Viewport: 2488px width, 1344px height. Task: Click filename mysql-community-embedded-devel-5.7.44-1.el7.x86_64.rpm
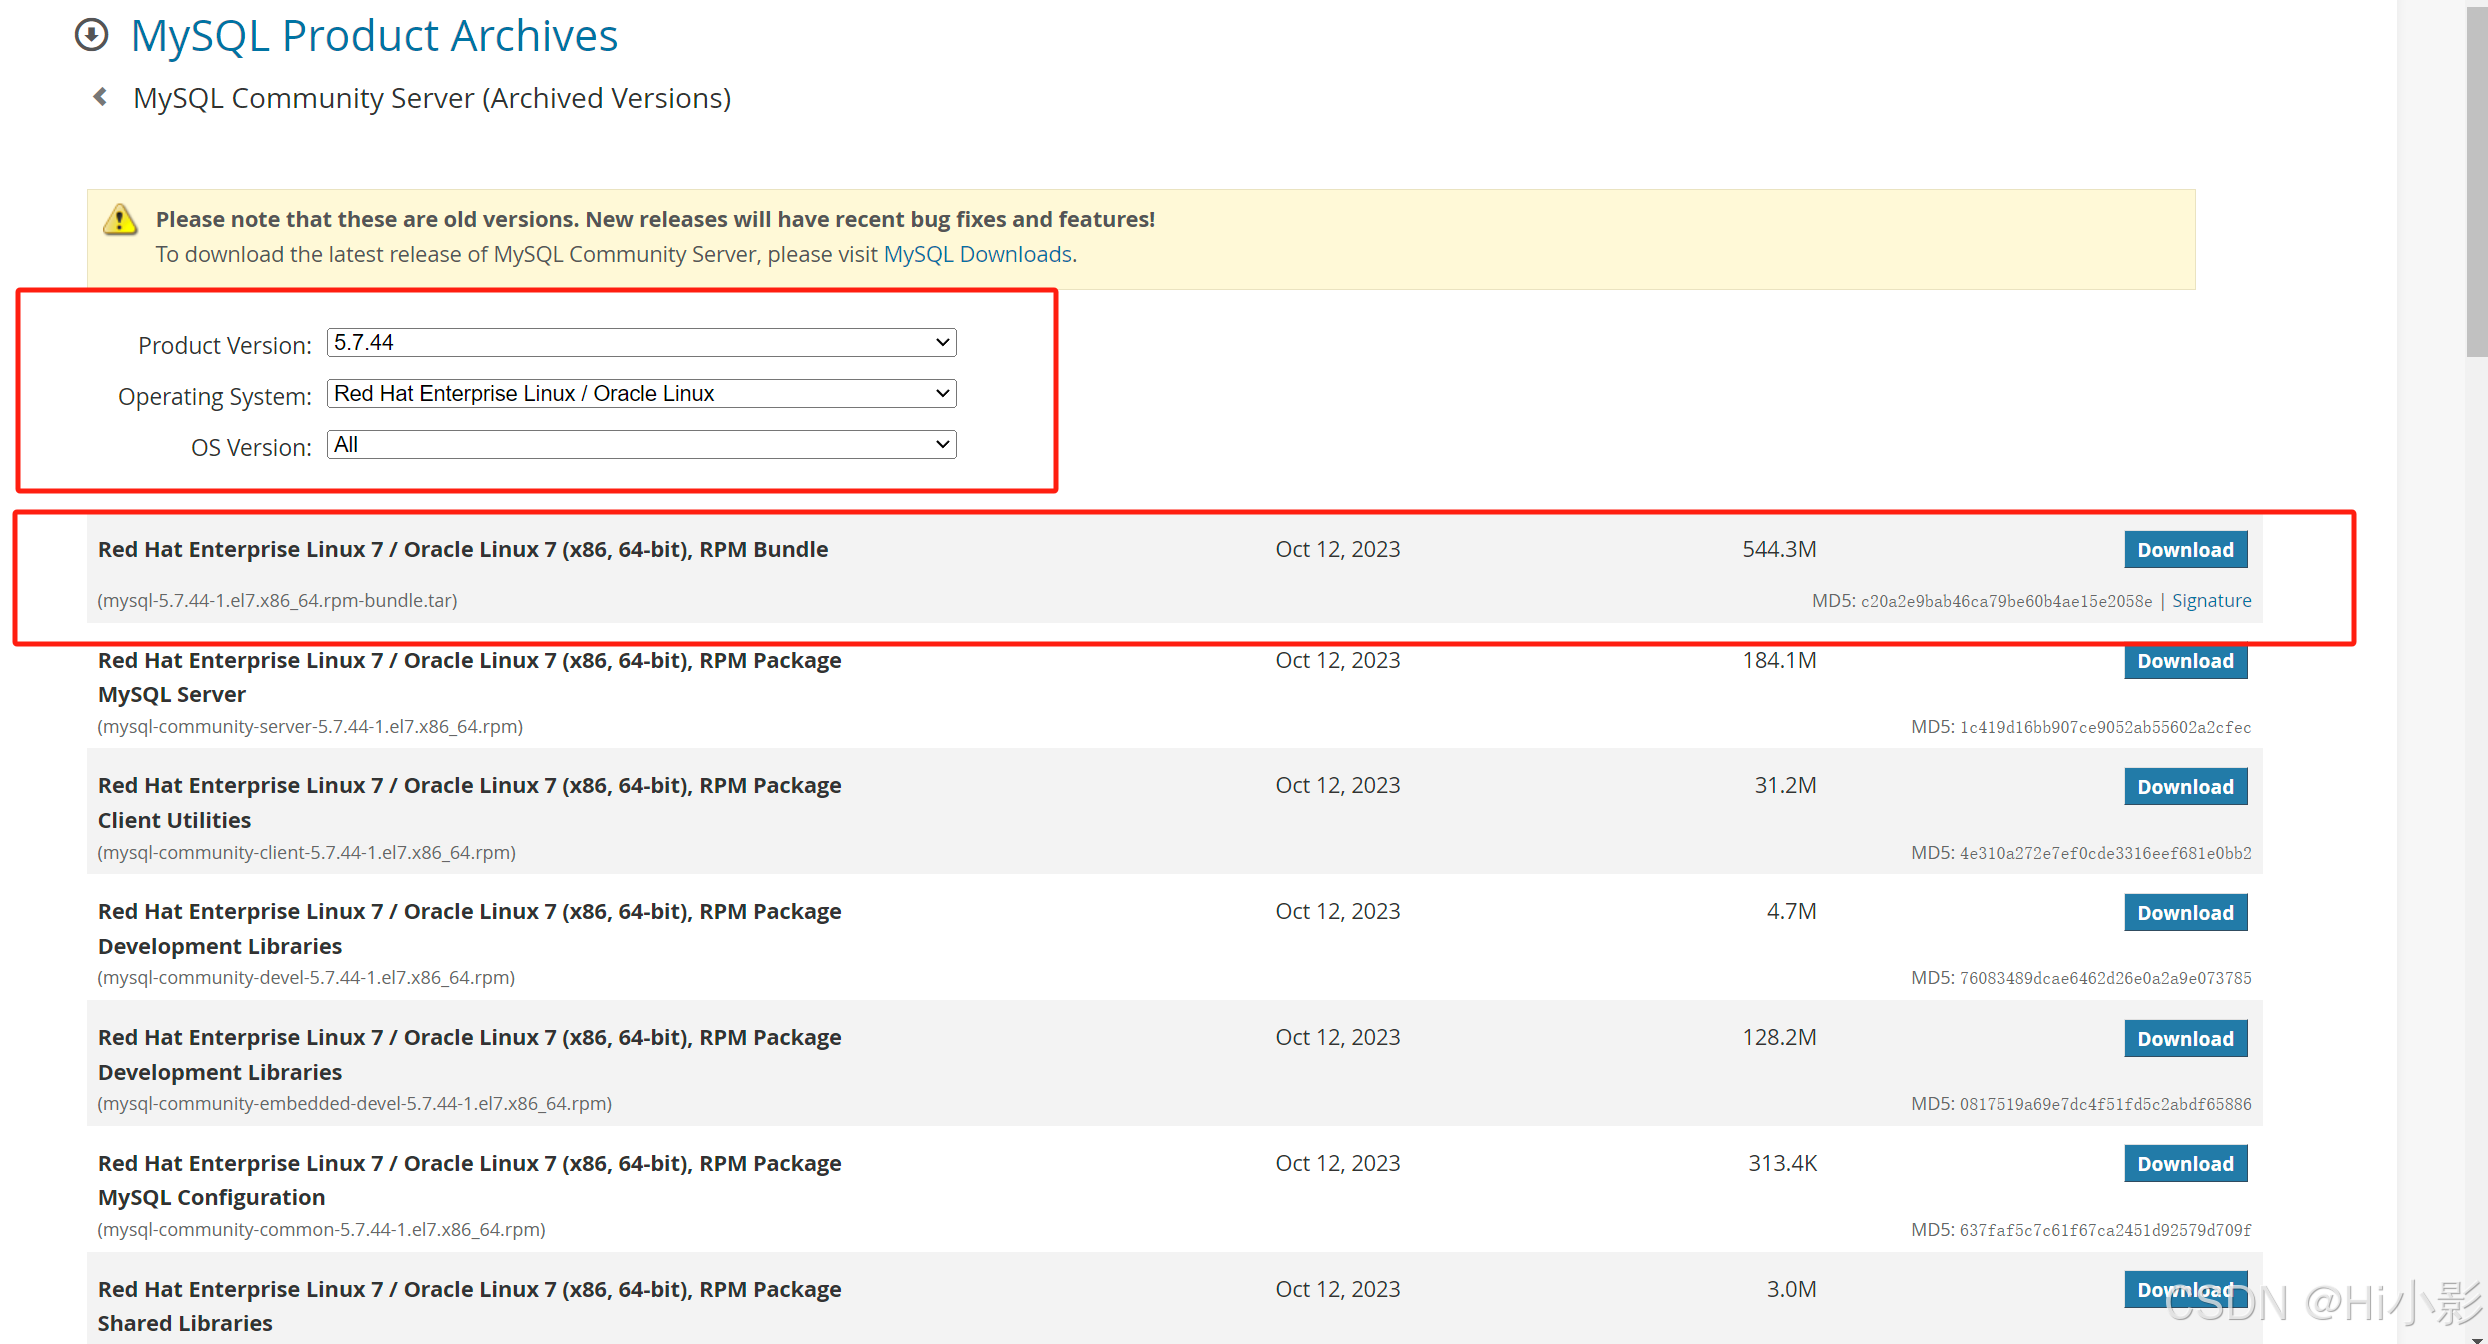(x=354, y=1103)
